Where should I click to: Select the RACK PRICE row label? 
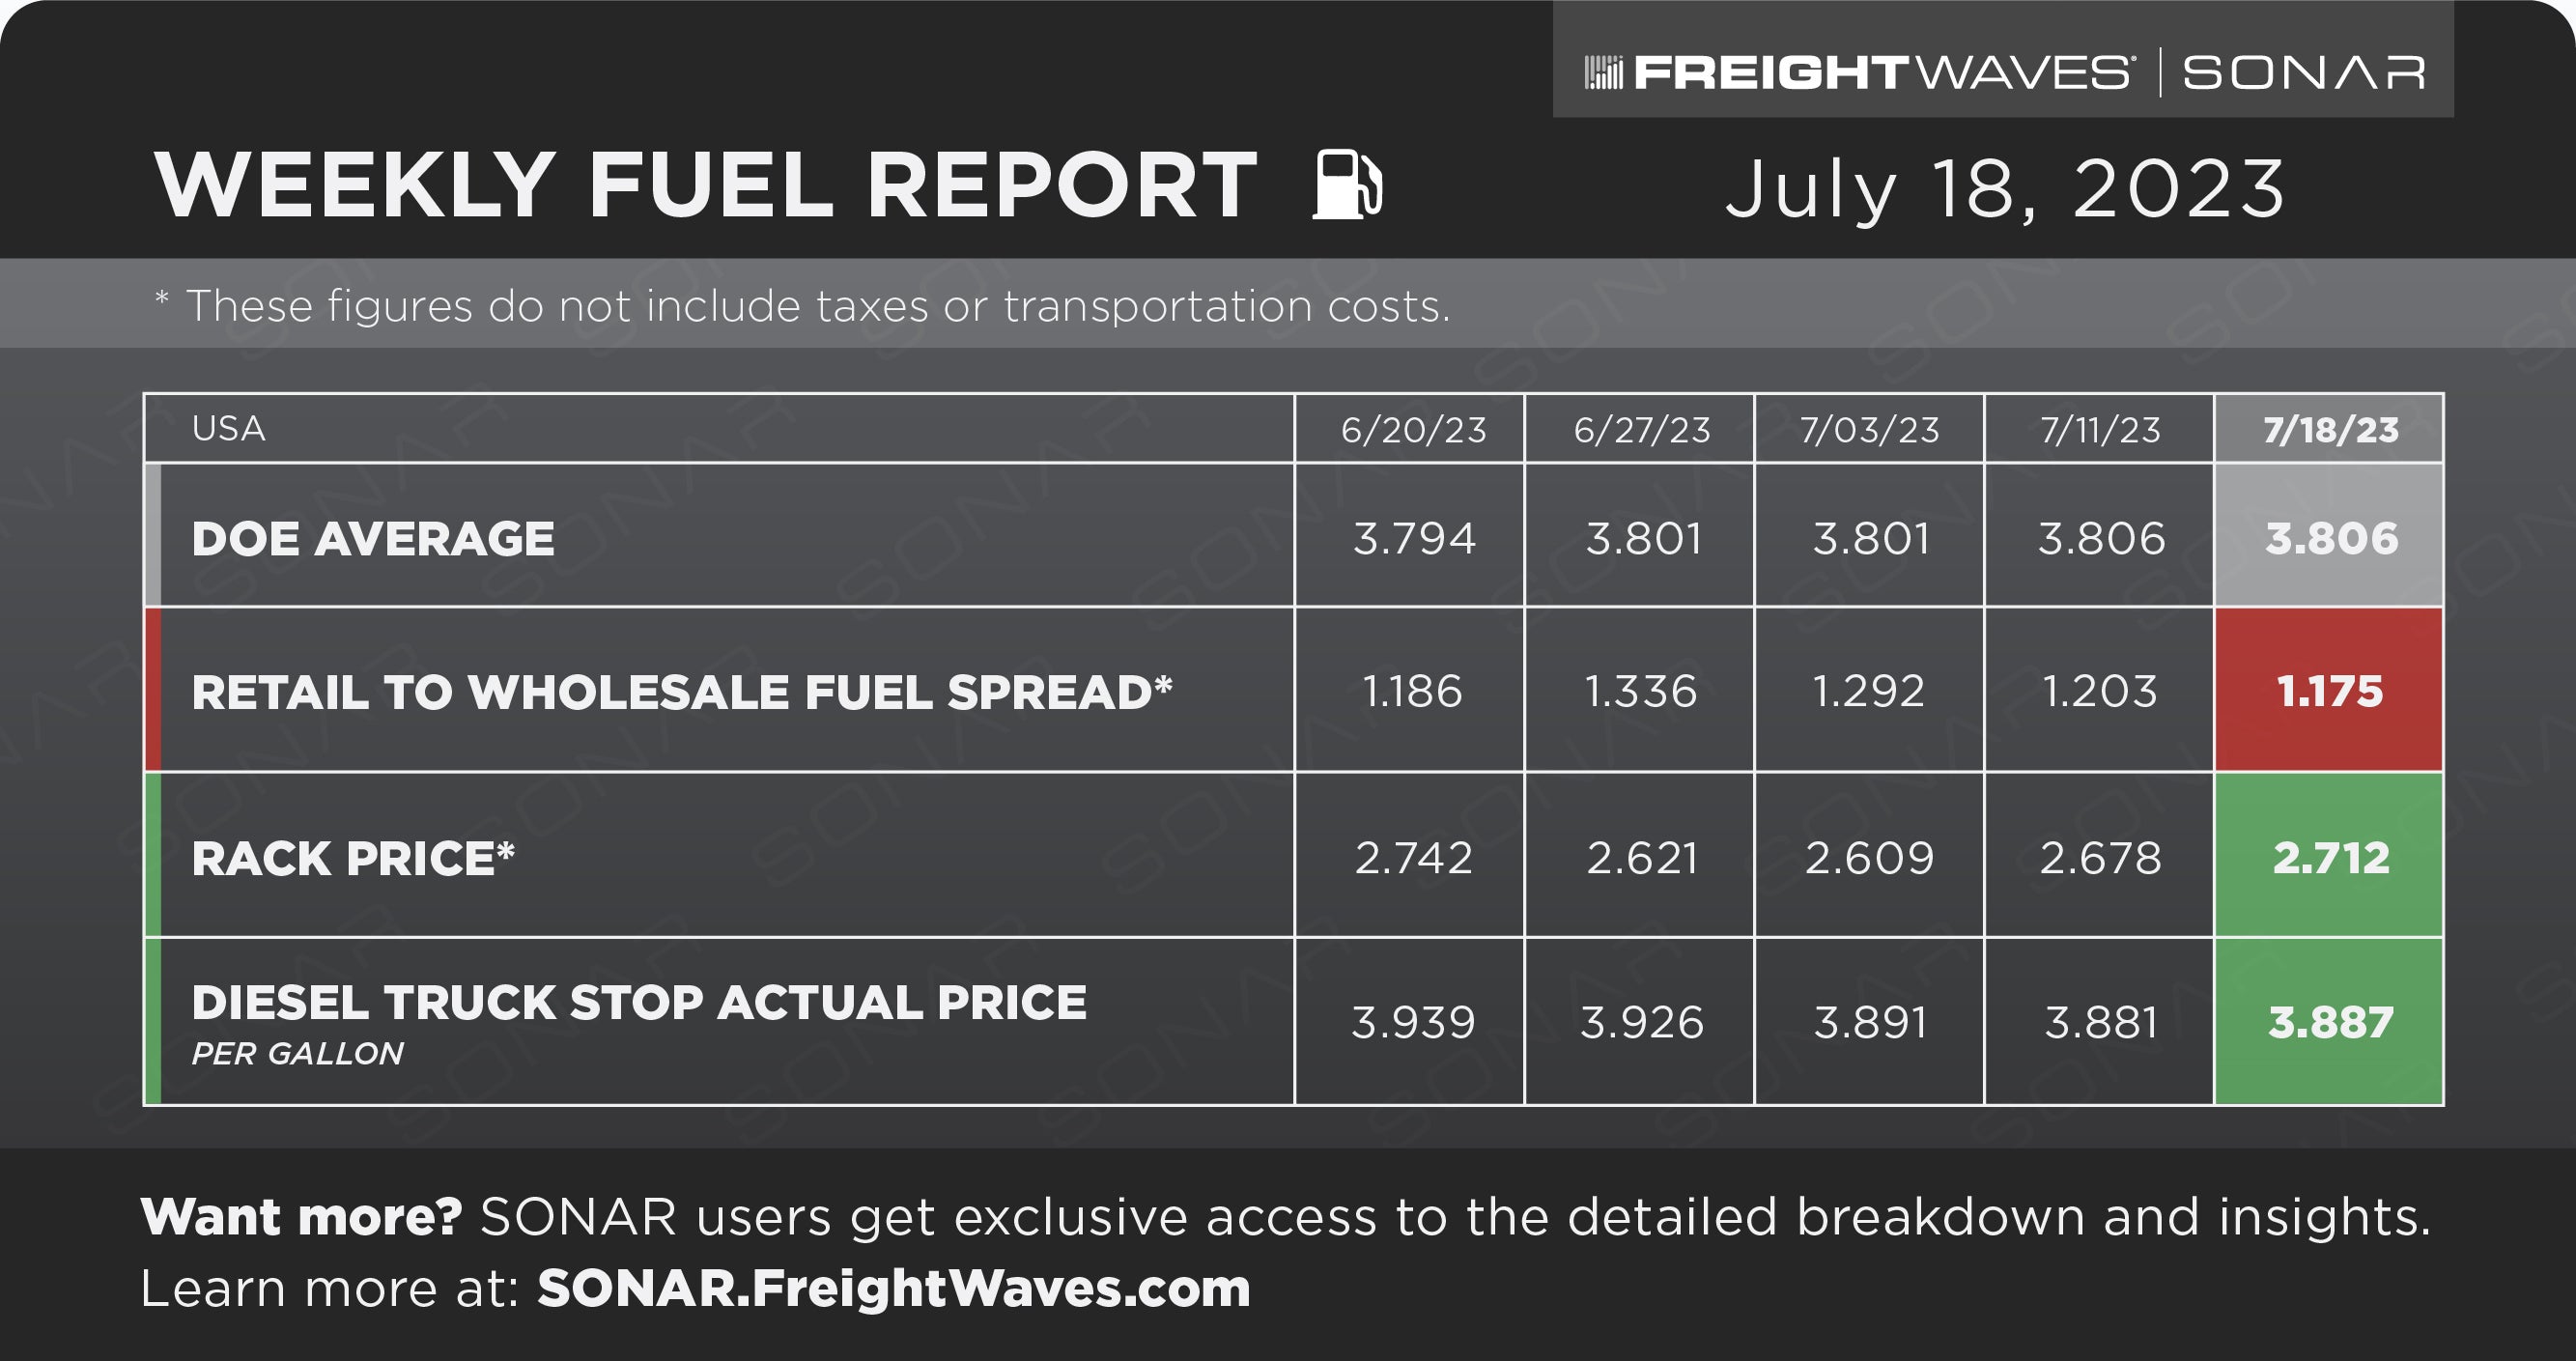pyautogui.click(x=353, y=858)
